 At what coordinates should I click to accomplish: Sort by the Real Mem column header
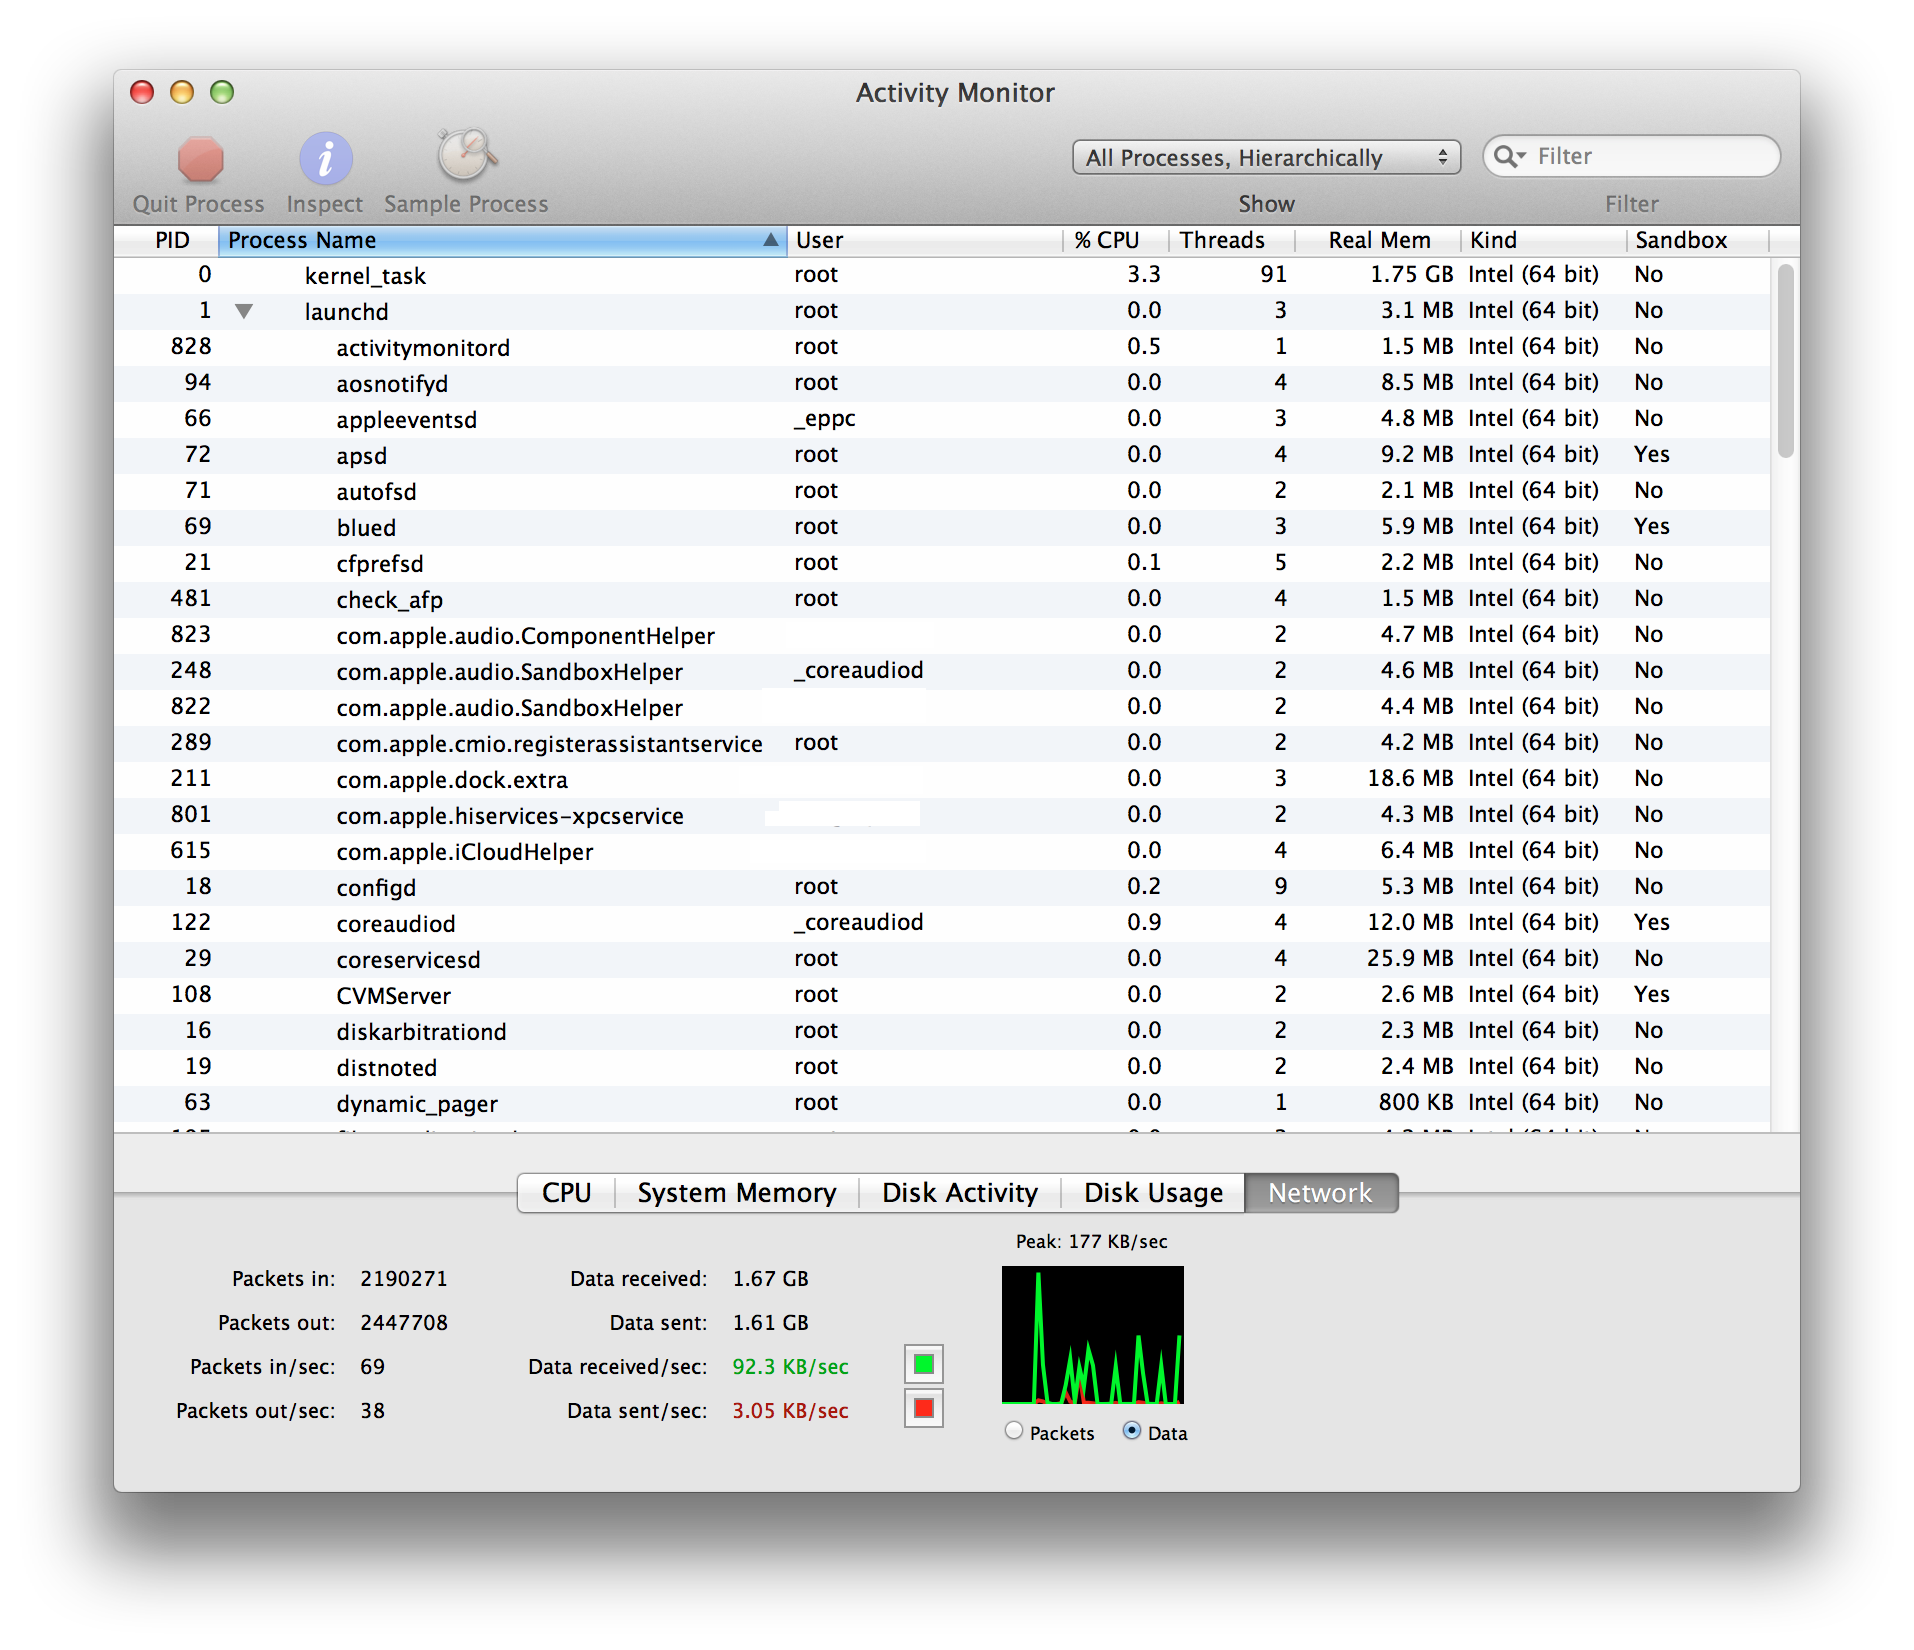click(1378, 240)
